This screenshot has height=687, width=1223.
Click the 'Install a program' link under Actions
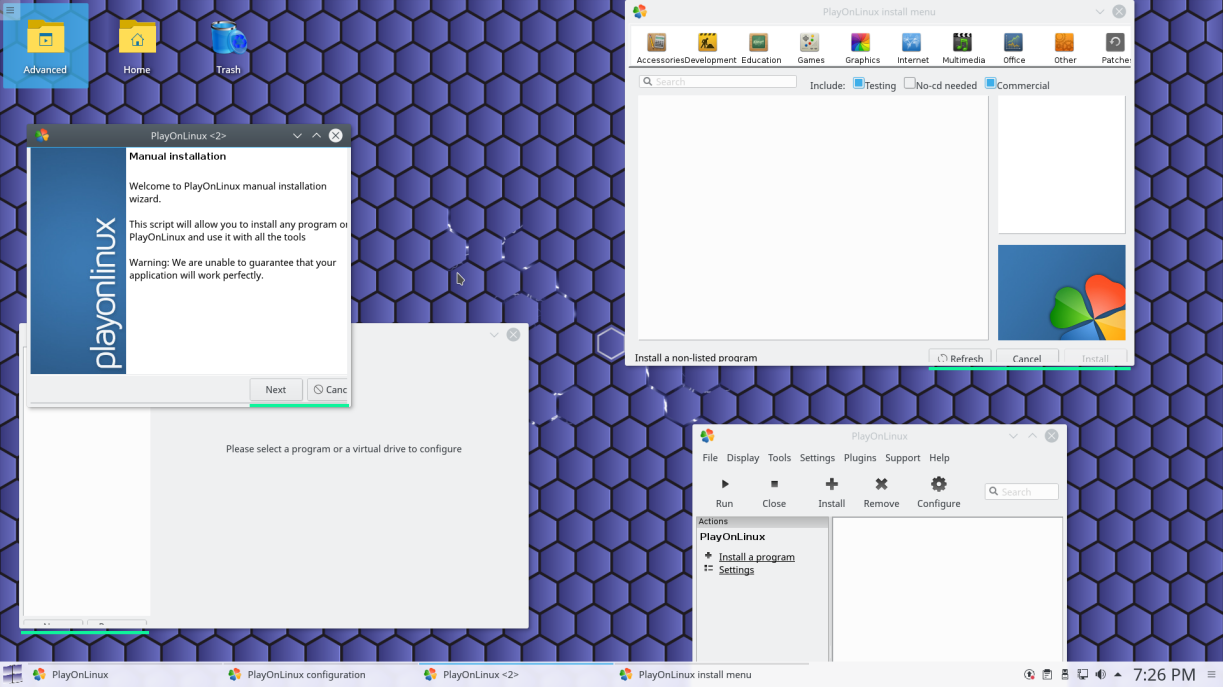pos(756,557)
